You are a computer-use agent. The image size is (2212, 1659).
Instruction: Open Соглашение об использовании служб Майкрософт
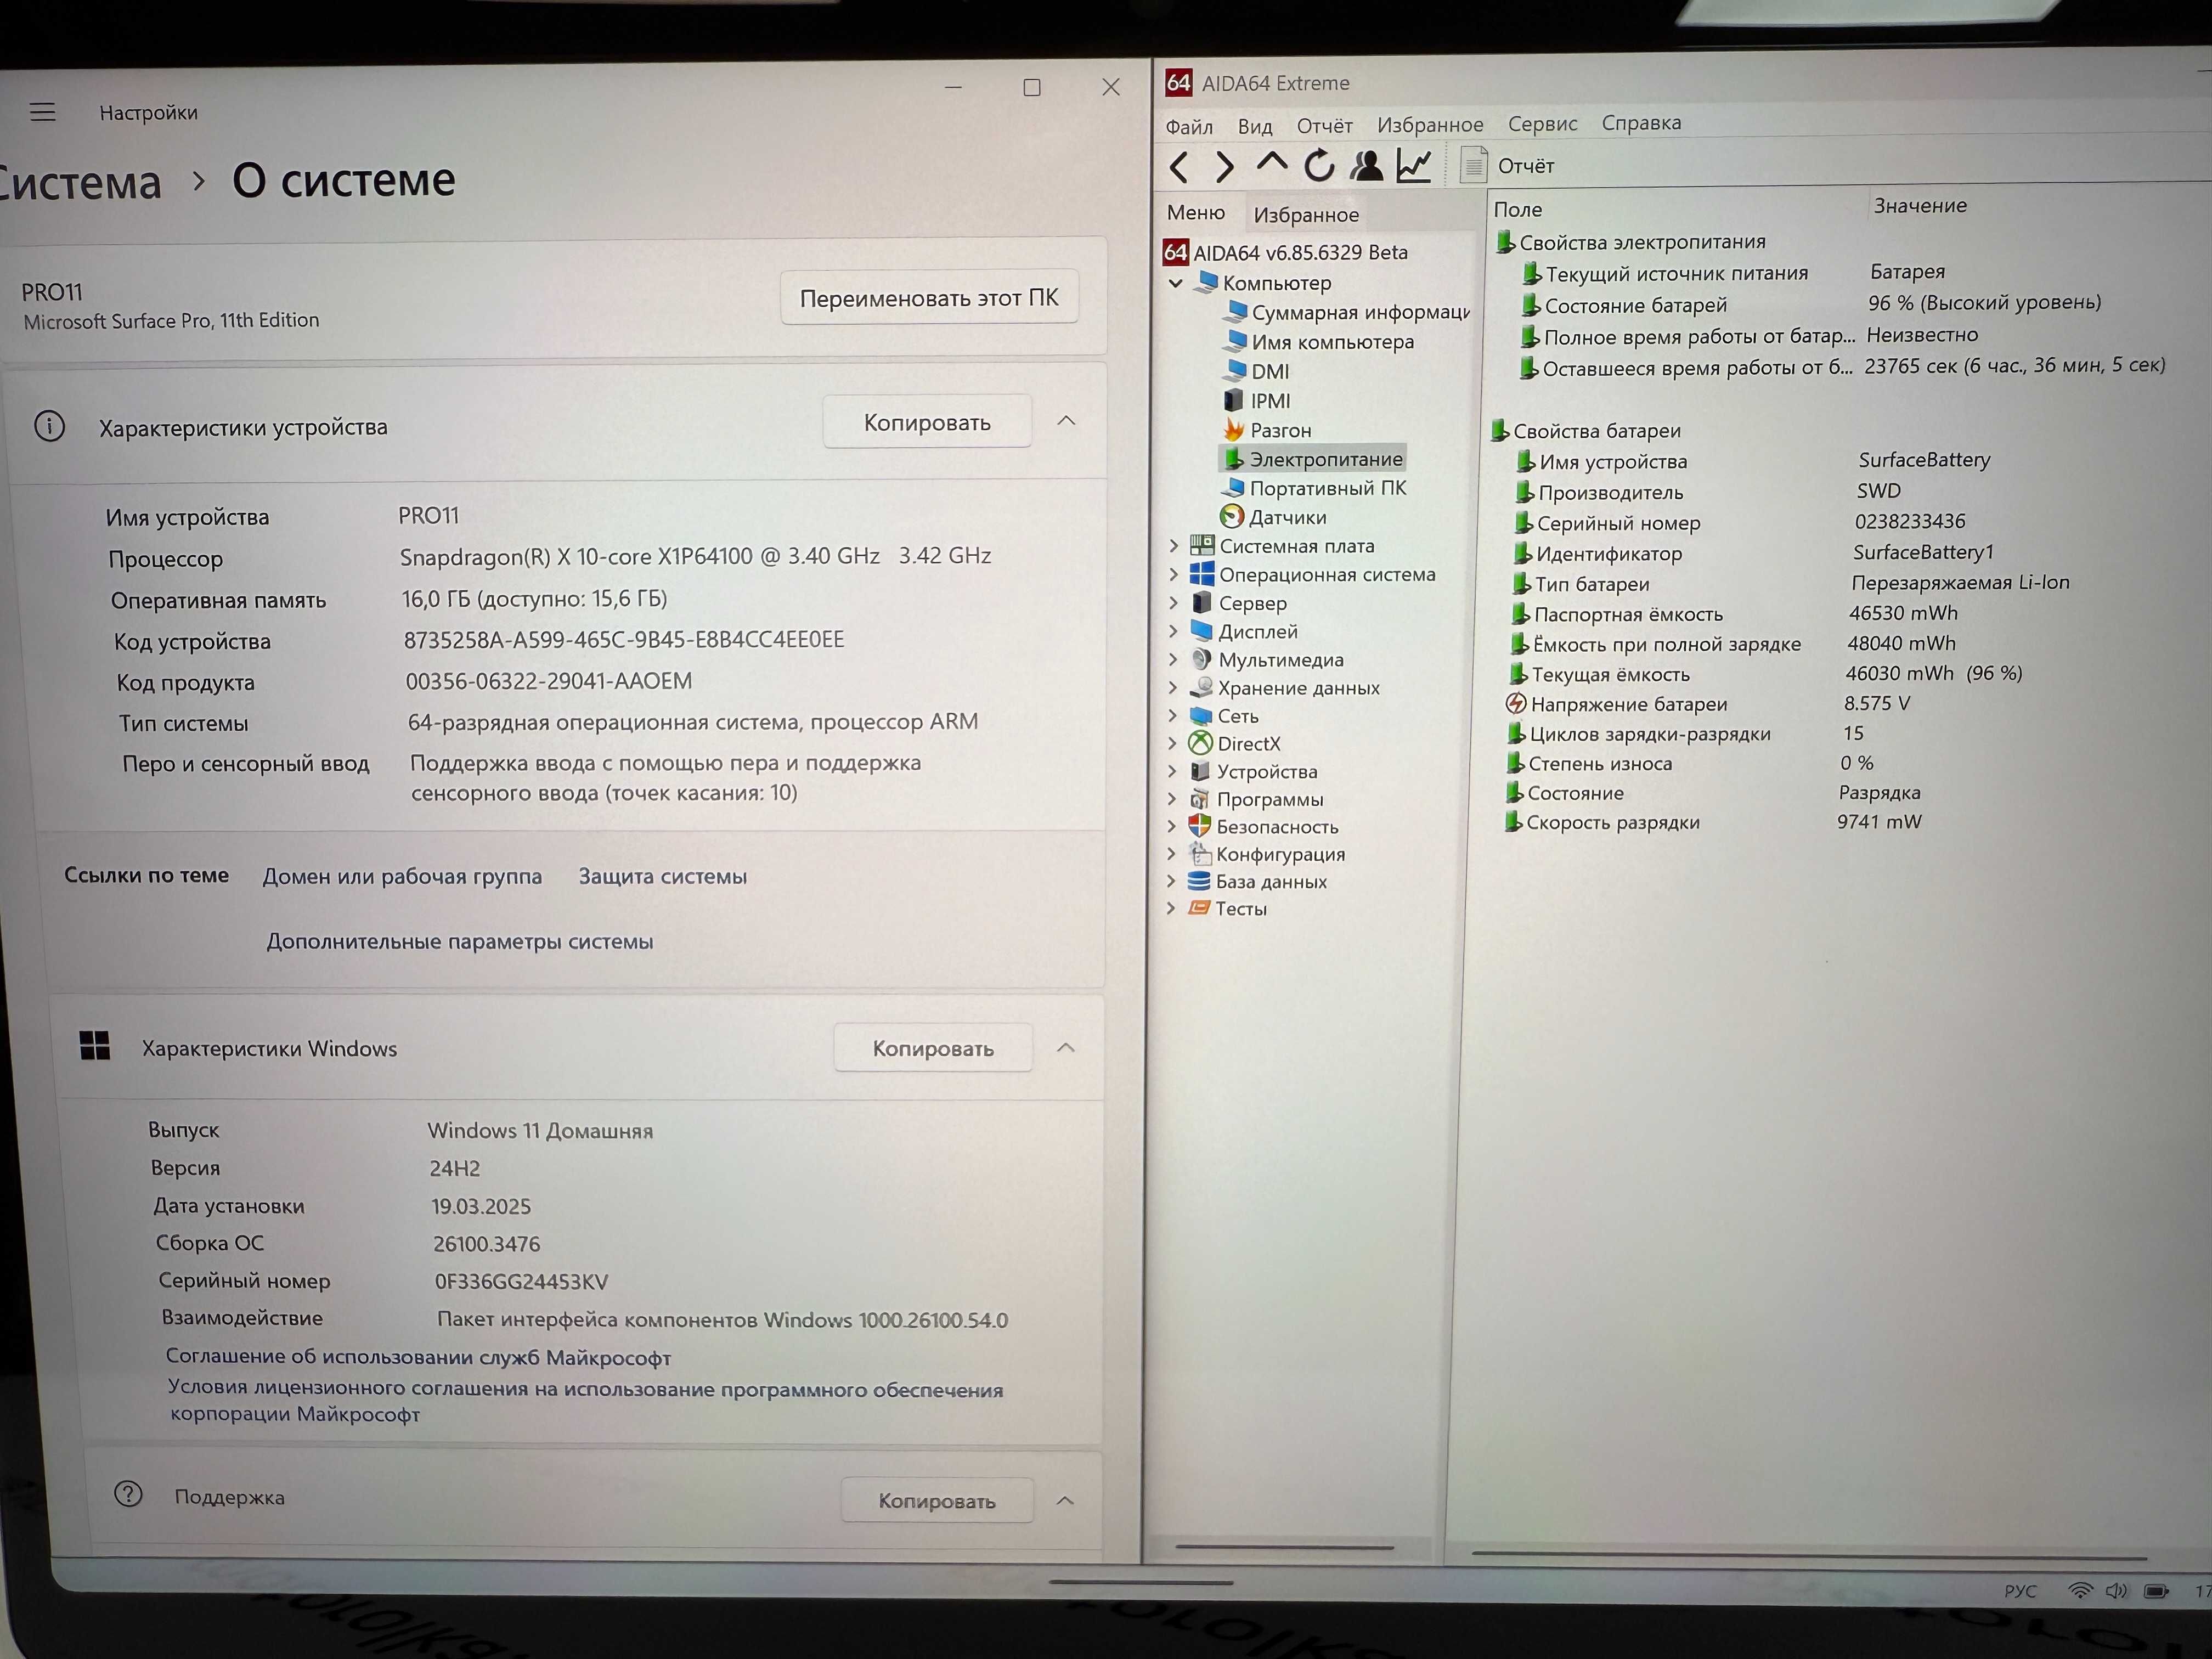[418, 1357]
